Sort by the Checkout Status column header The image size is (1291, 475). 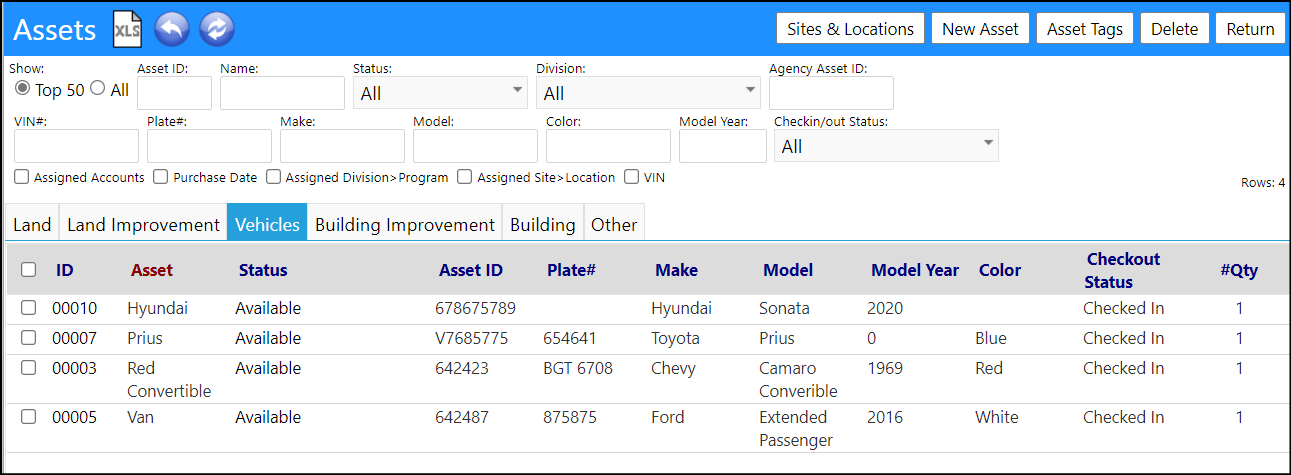coord(1123,270)
